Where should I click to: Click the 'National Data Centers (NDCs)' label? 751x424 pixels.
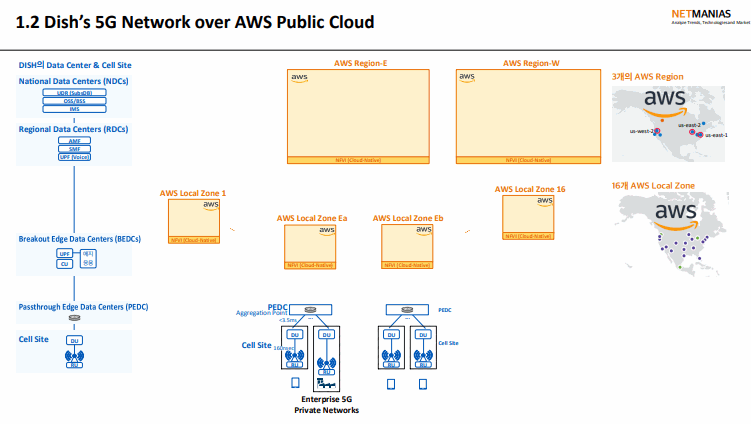pos(73,81)
